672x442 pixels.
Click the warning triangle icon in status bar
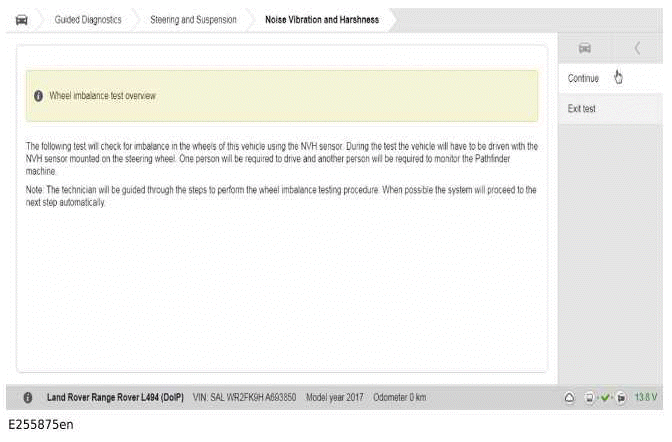tap(569, 397)
